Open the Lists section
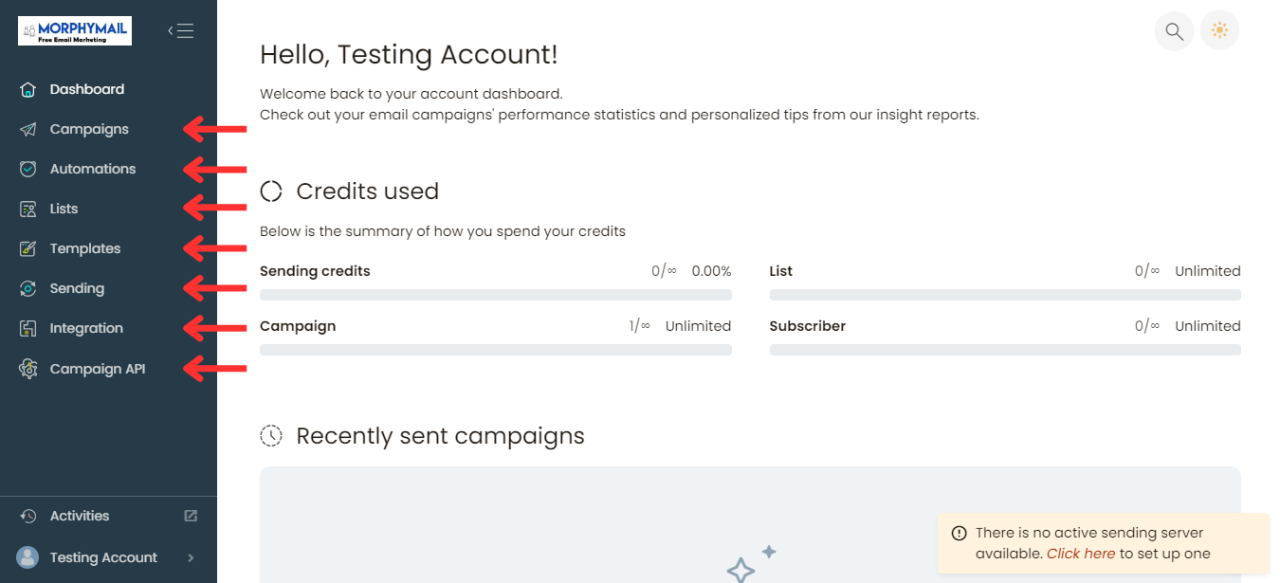Image resolution: width=1280 pixels, height=583 pixels. tap(27, 208)
